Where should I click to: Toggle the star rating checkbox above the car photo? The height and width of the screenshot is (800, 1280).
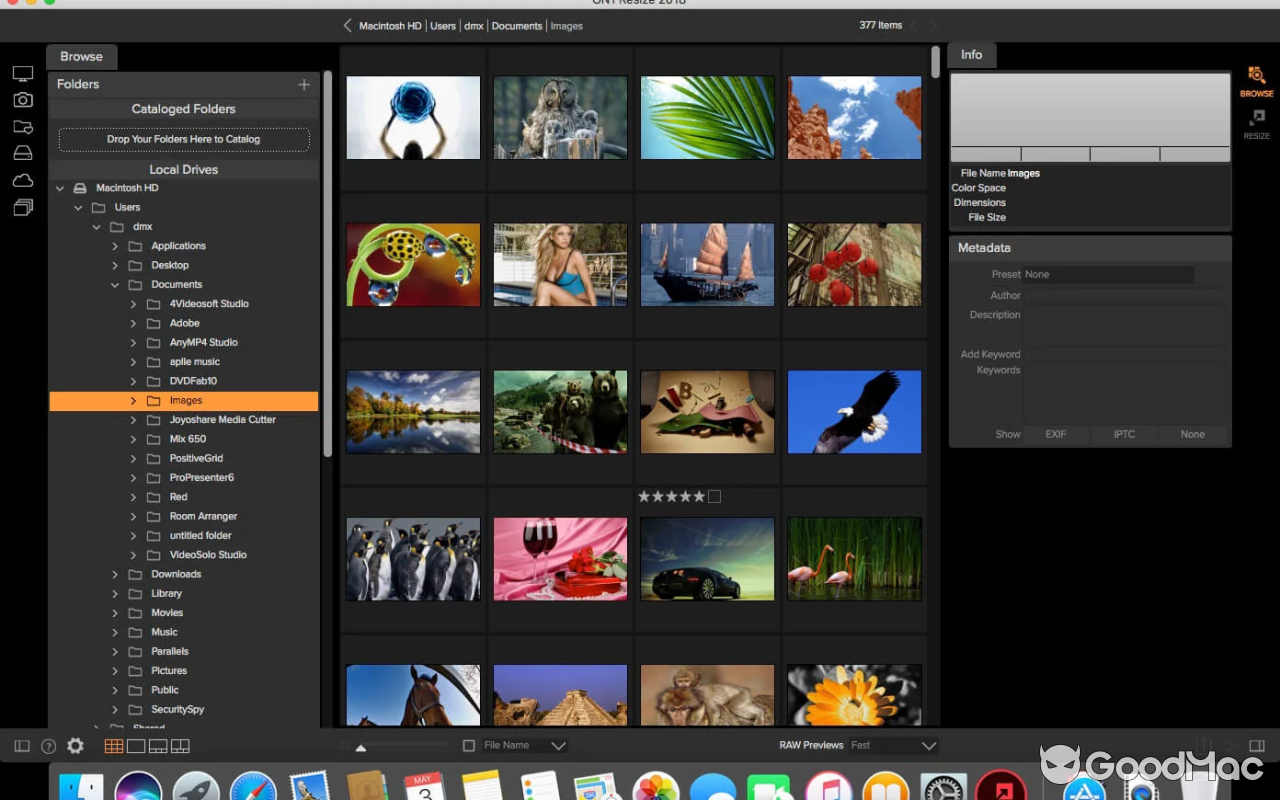coord(715,496)
